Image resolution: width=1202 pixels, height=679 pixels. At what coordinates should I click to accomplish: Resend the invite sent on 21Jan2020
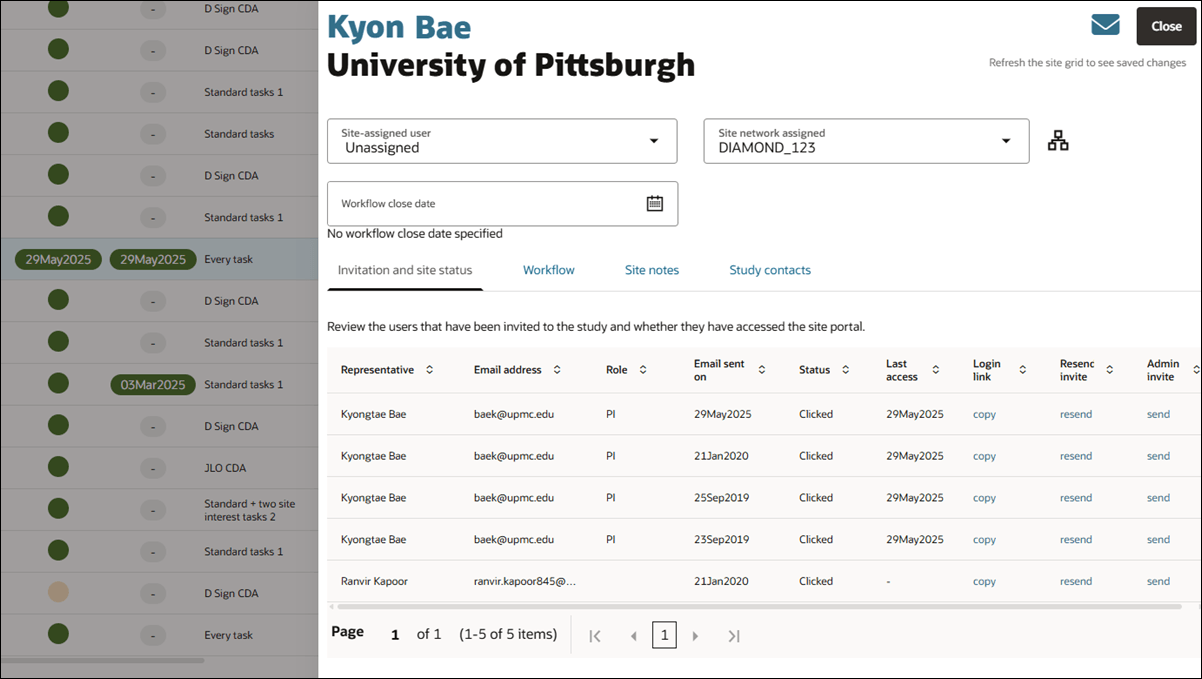1076,455
